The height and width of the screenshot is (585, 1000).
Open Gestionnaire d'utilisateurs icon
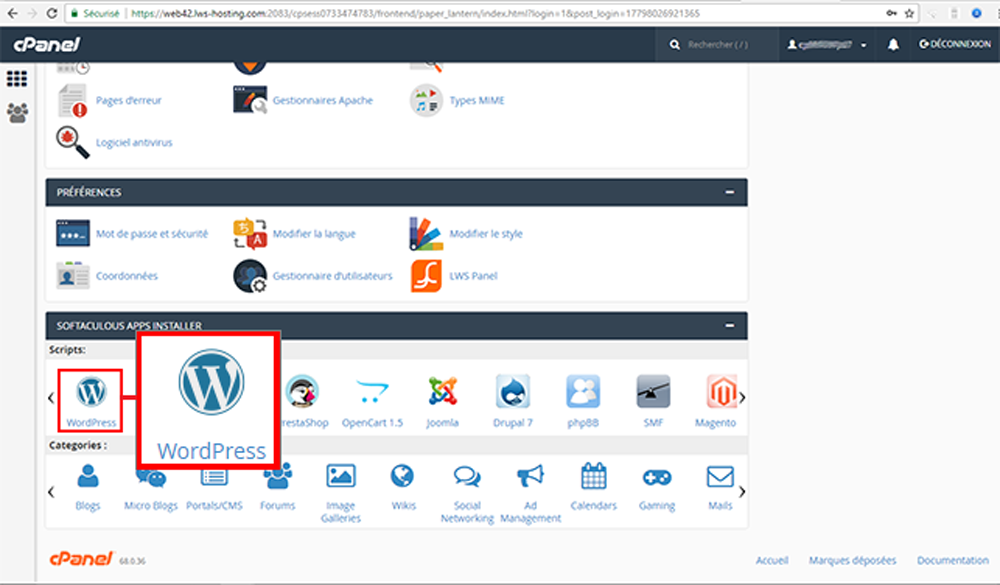(250, 276)
